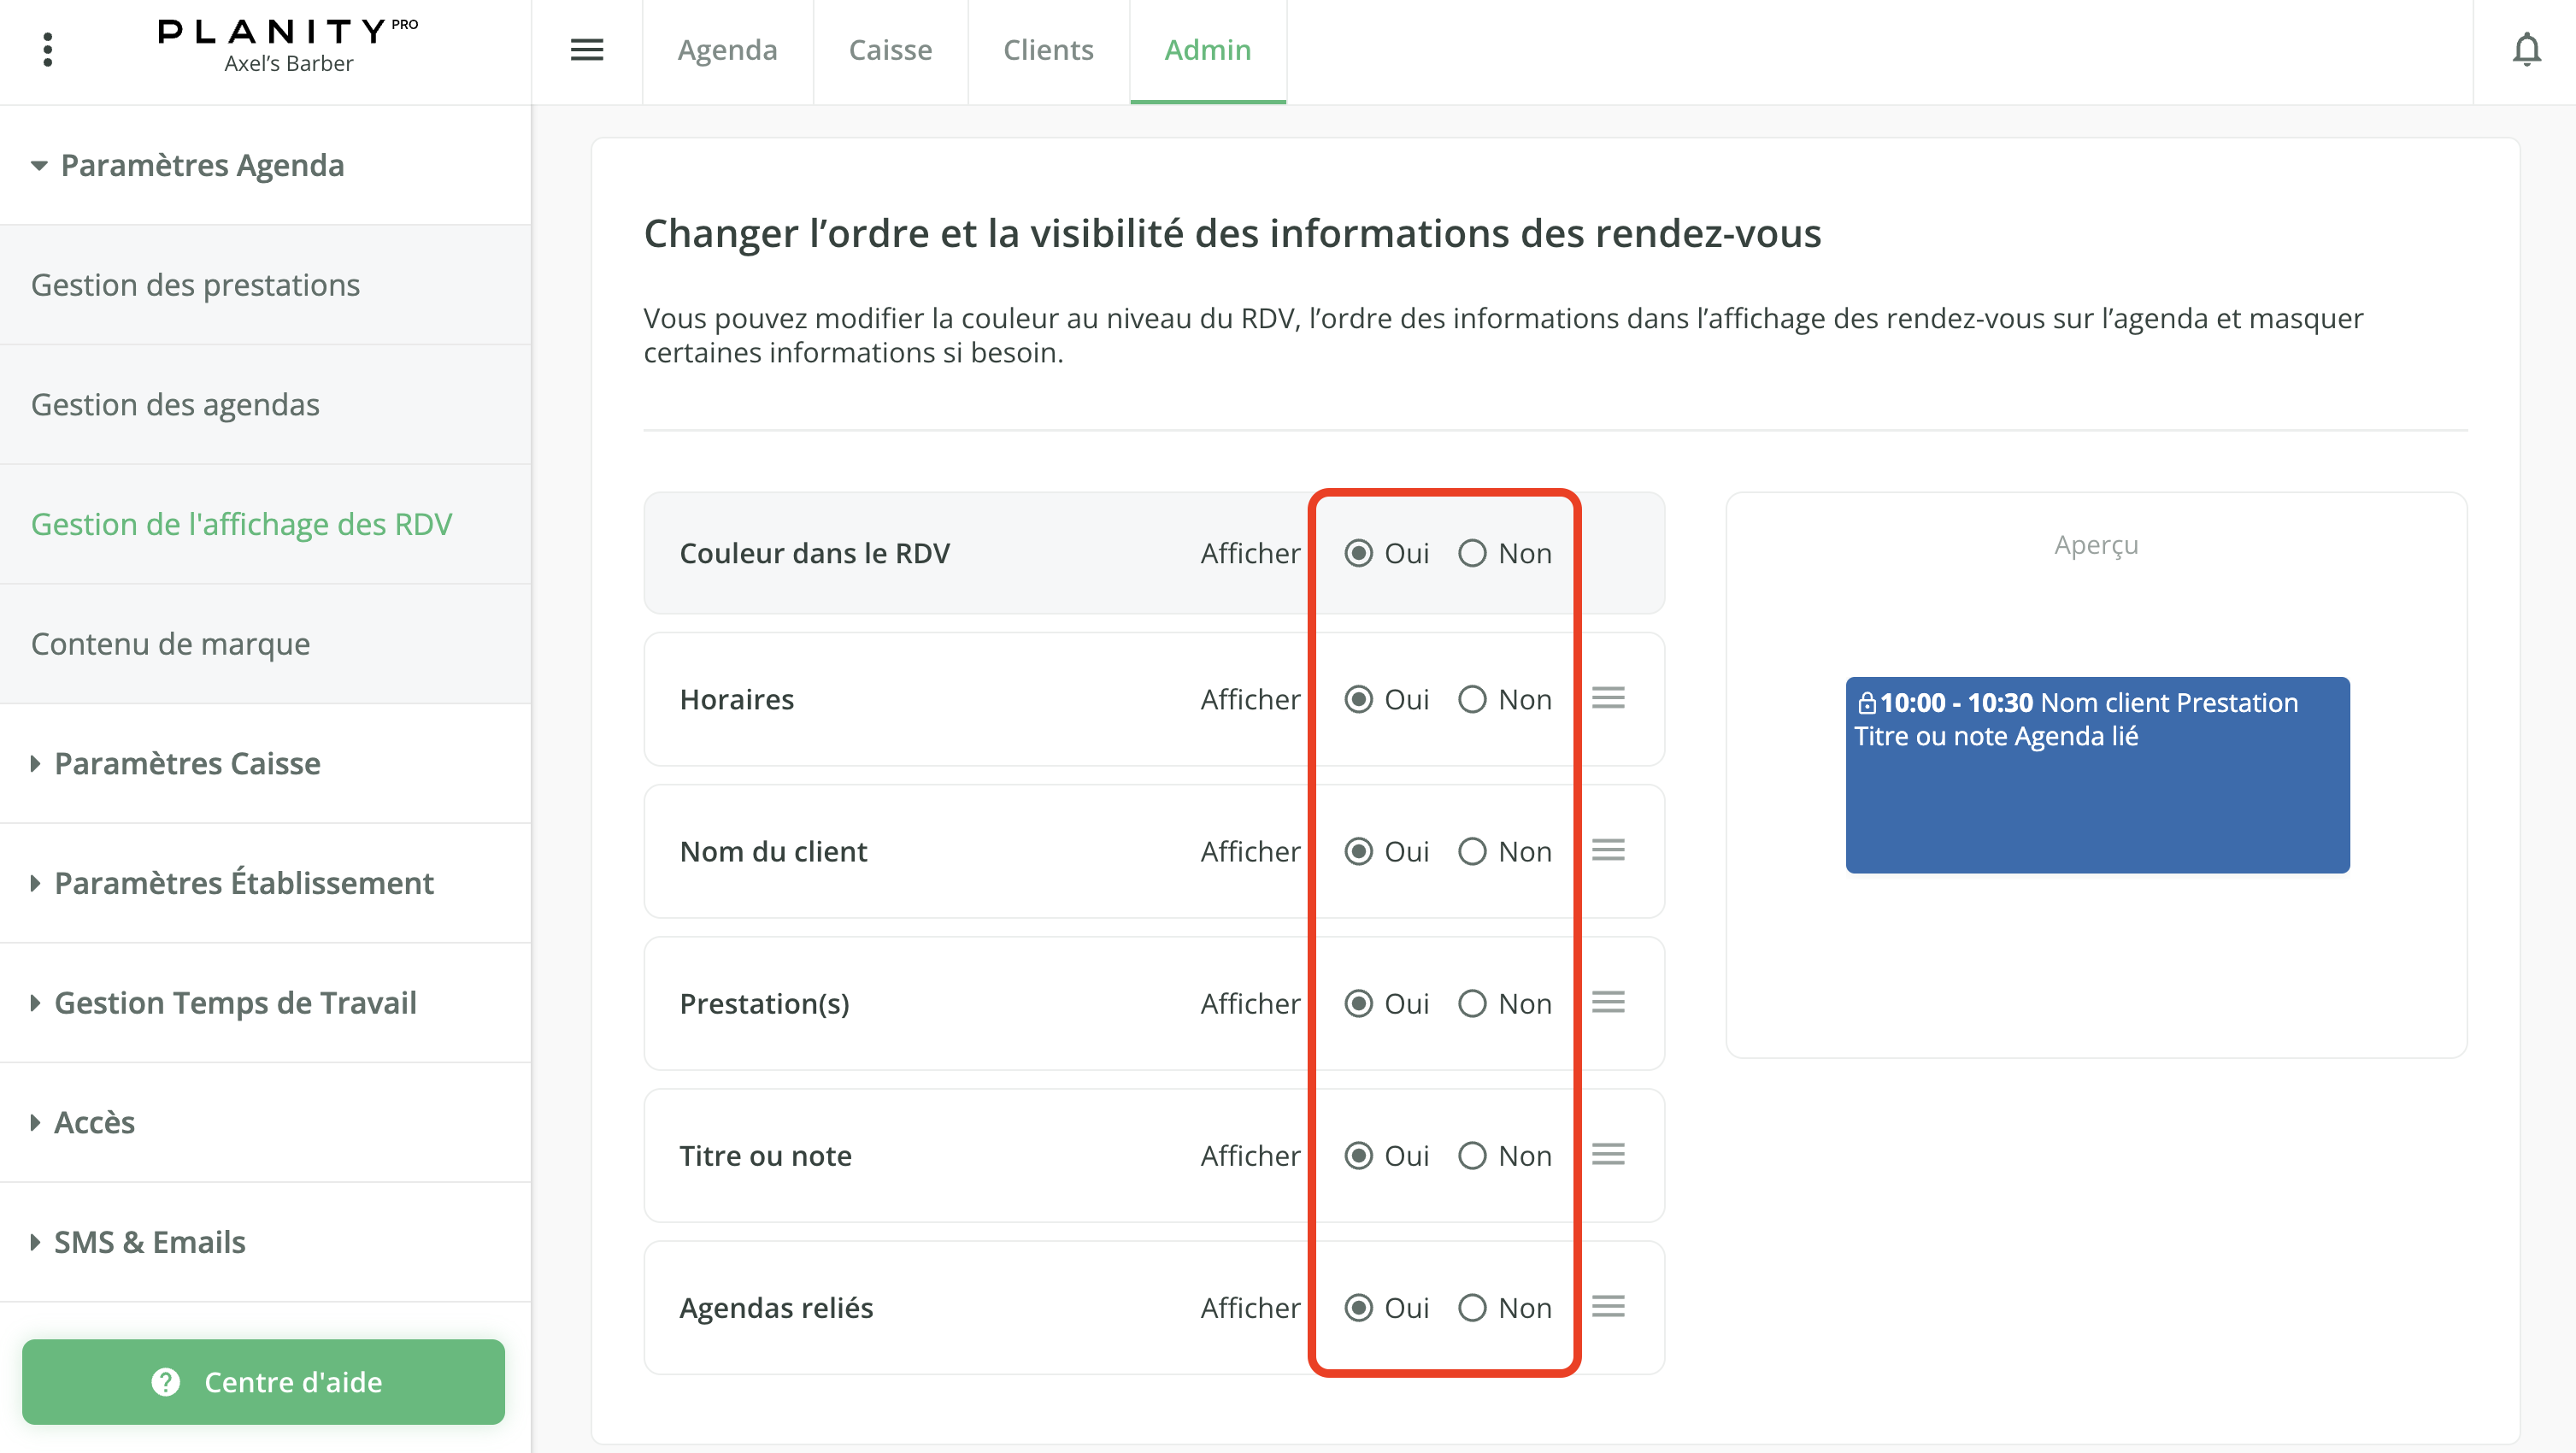Screen dimensions: 2576x1453
Task: Click the Centre d'aide button
Action: [264, 1381]
